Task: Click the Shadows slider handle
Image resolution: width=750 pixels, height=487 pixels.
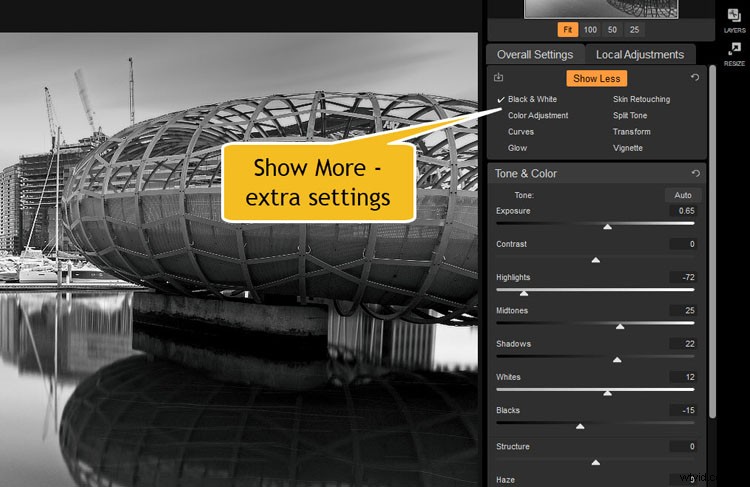Action: 617,359
